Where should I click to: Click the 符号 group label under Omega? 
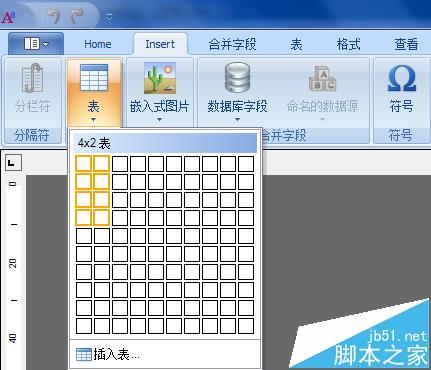coord(400,136)
